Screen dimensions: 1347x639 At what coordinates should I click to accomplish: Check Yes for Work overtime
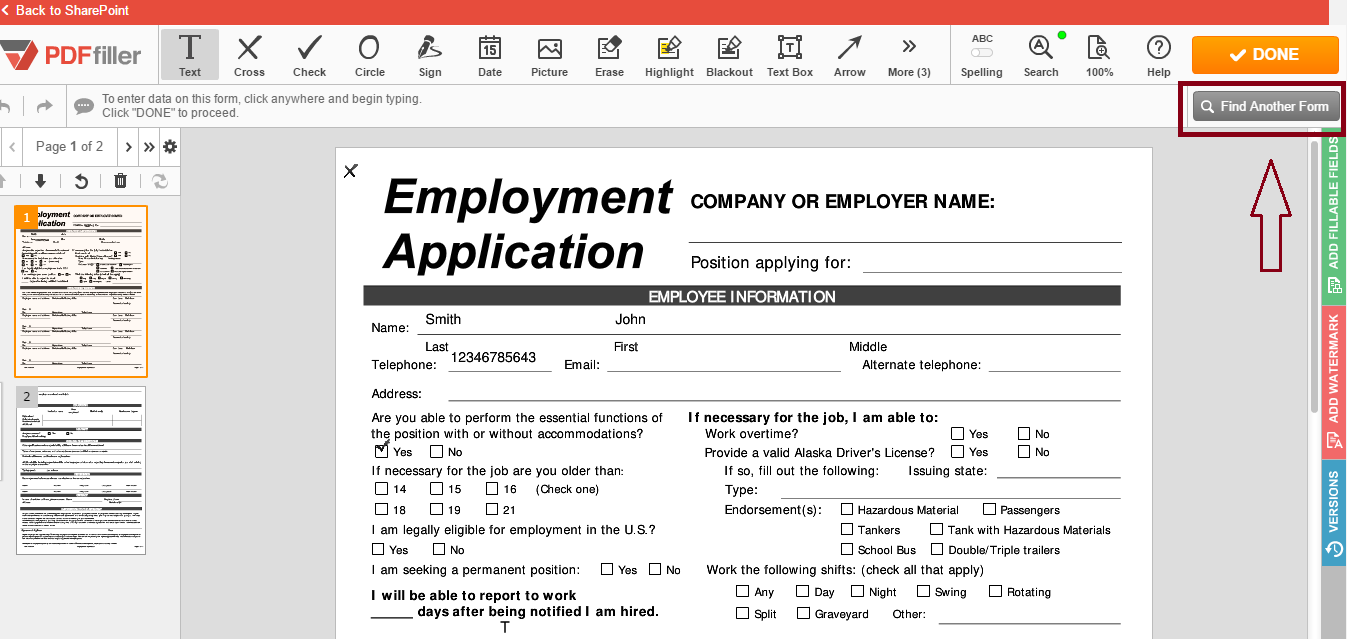[x=957, y=433]
